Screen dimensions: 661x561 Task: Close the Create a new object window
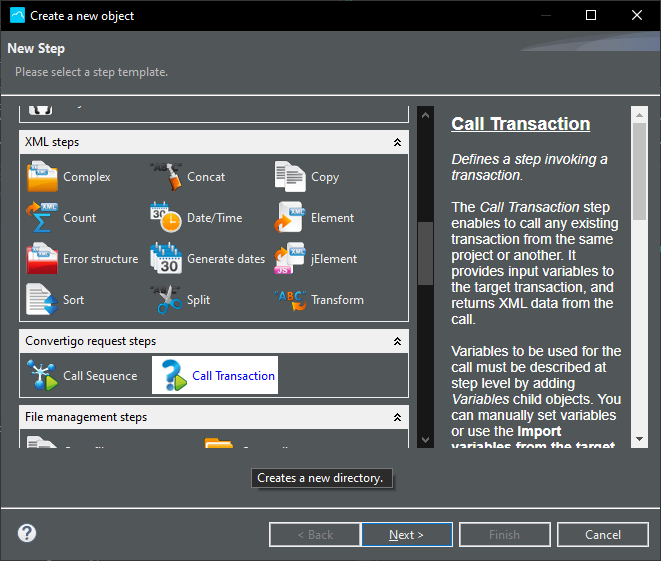click(x=637, y=16)
